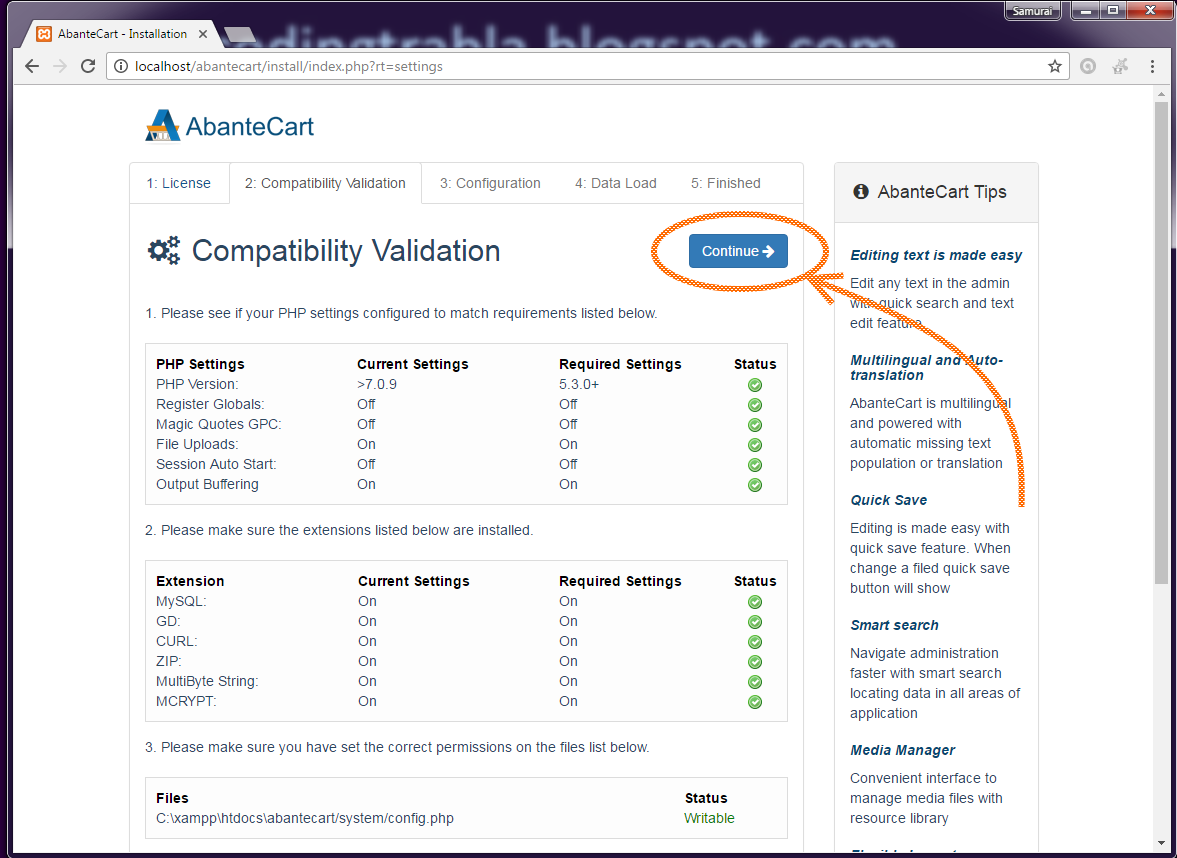Click the 'Files' table header
The width and height of the screenshot is (1177, 858).
pyautogui.click(x=172, y=798)
